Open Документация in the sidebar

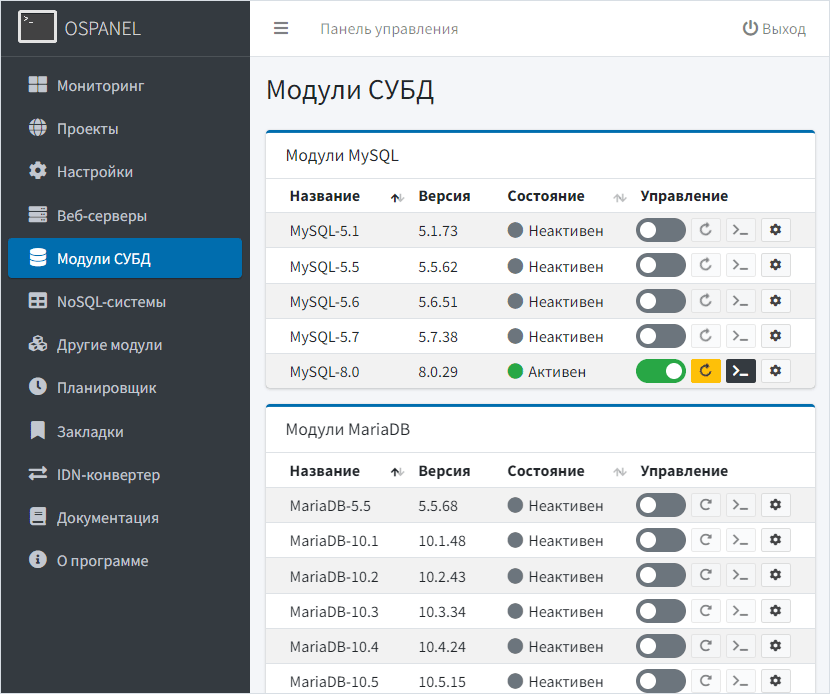pos(125,517)
